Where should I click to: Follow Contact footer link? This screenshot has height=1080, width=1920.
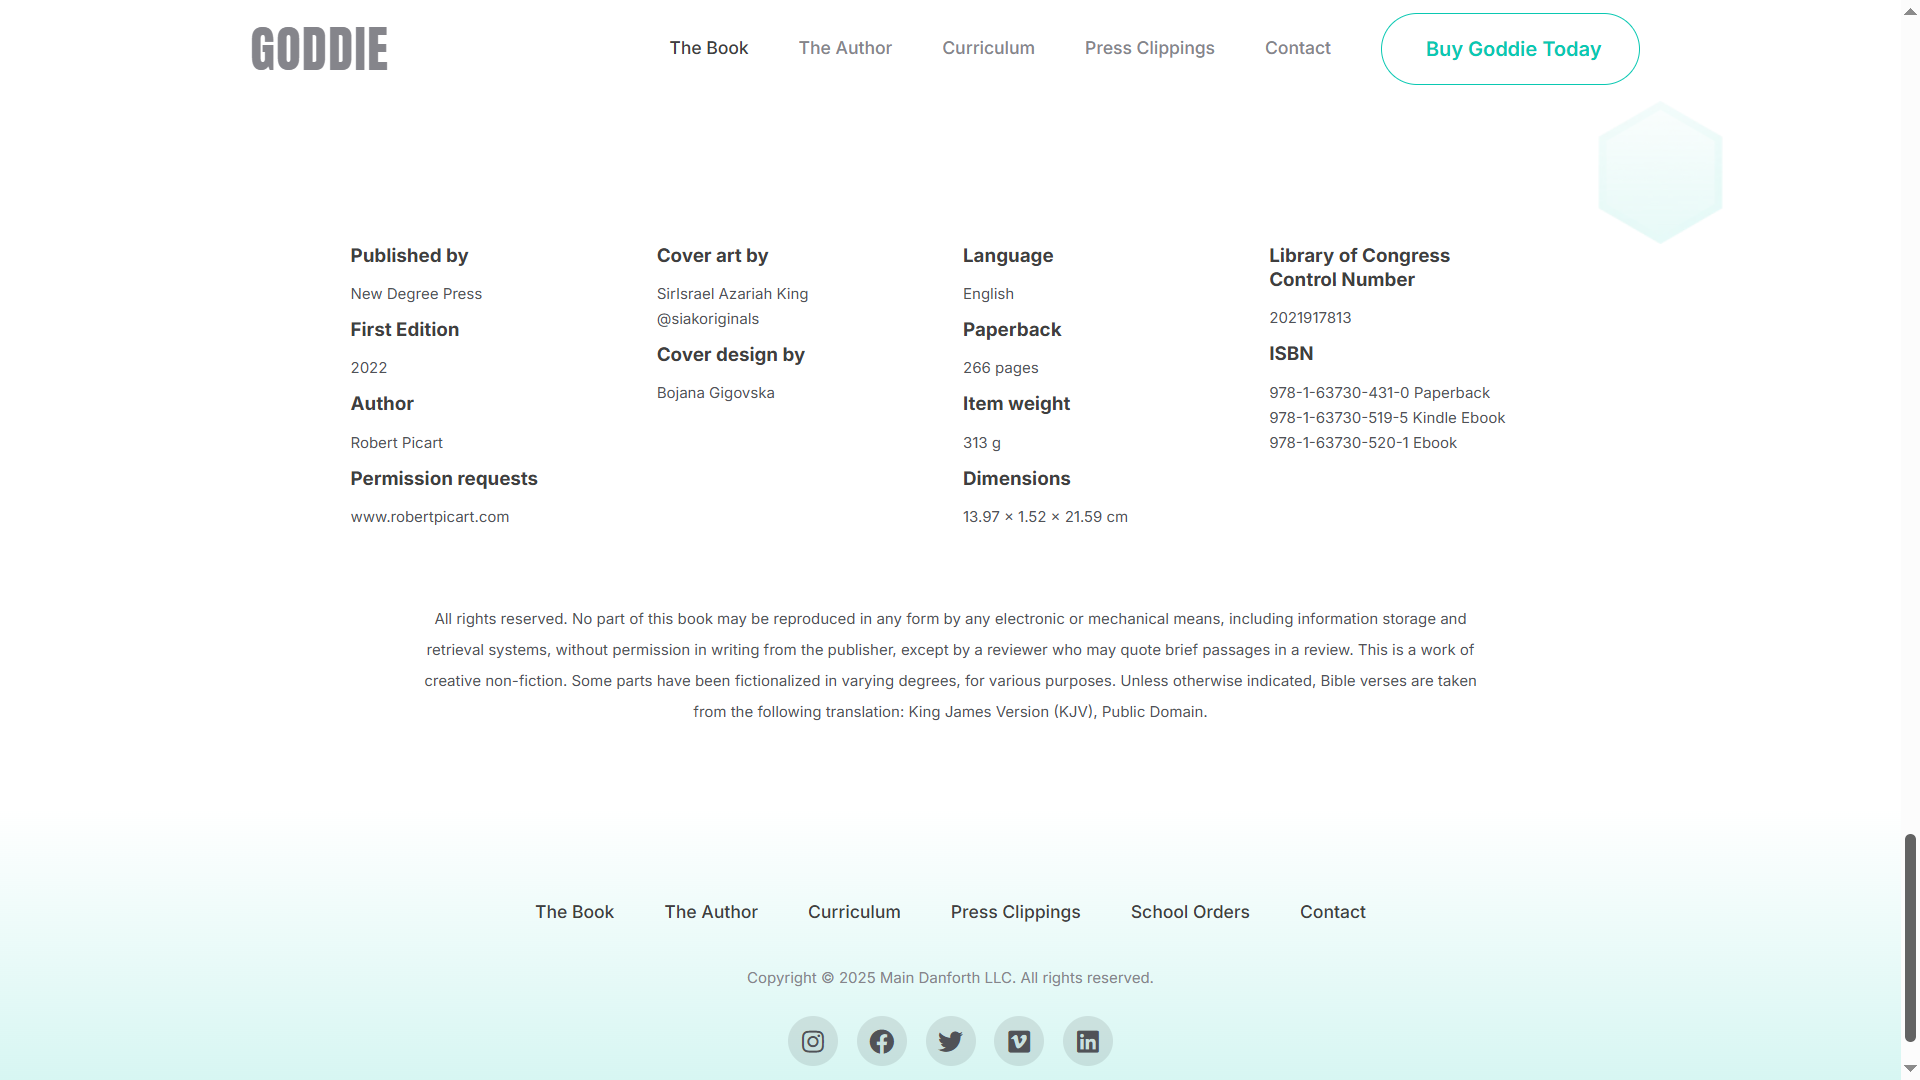pos(1333,912)
